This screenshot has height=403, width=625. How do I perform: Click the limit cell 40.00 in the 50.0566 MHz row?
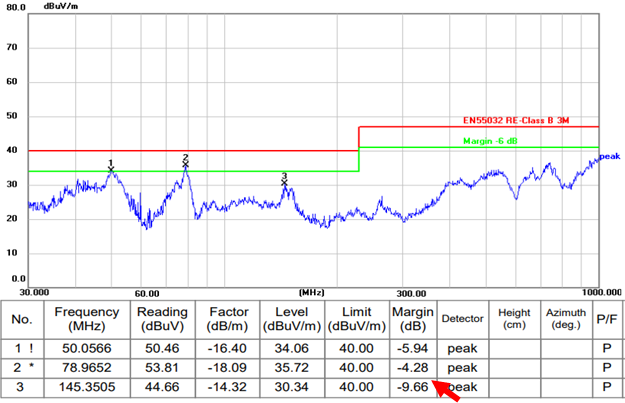tap(356, 348)
